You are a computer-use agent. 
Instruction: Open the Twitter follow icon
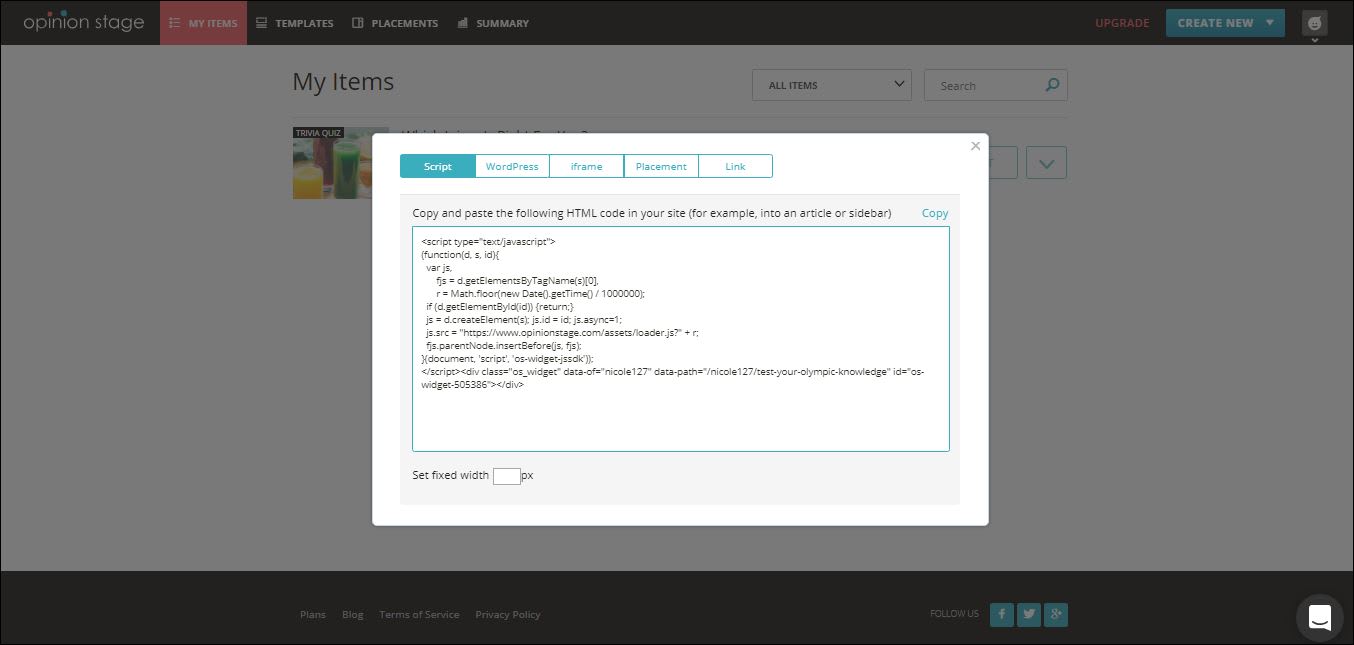pos(1029,615)
